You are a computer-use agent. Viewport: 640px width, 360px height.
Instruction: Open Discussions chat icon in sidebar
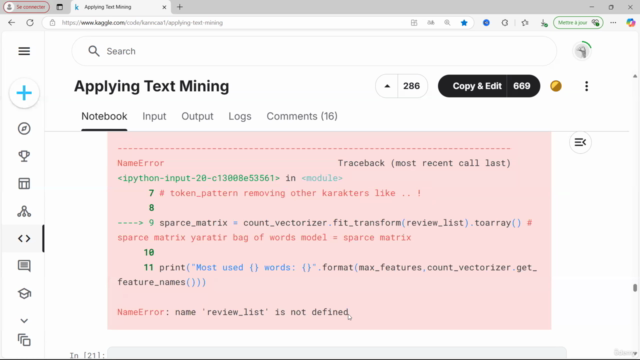(x=24, y=266)
